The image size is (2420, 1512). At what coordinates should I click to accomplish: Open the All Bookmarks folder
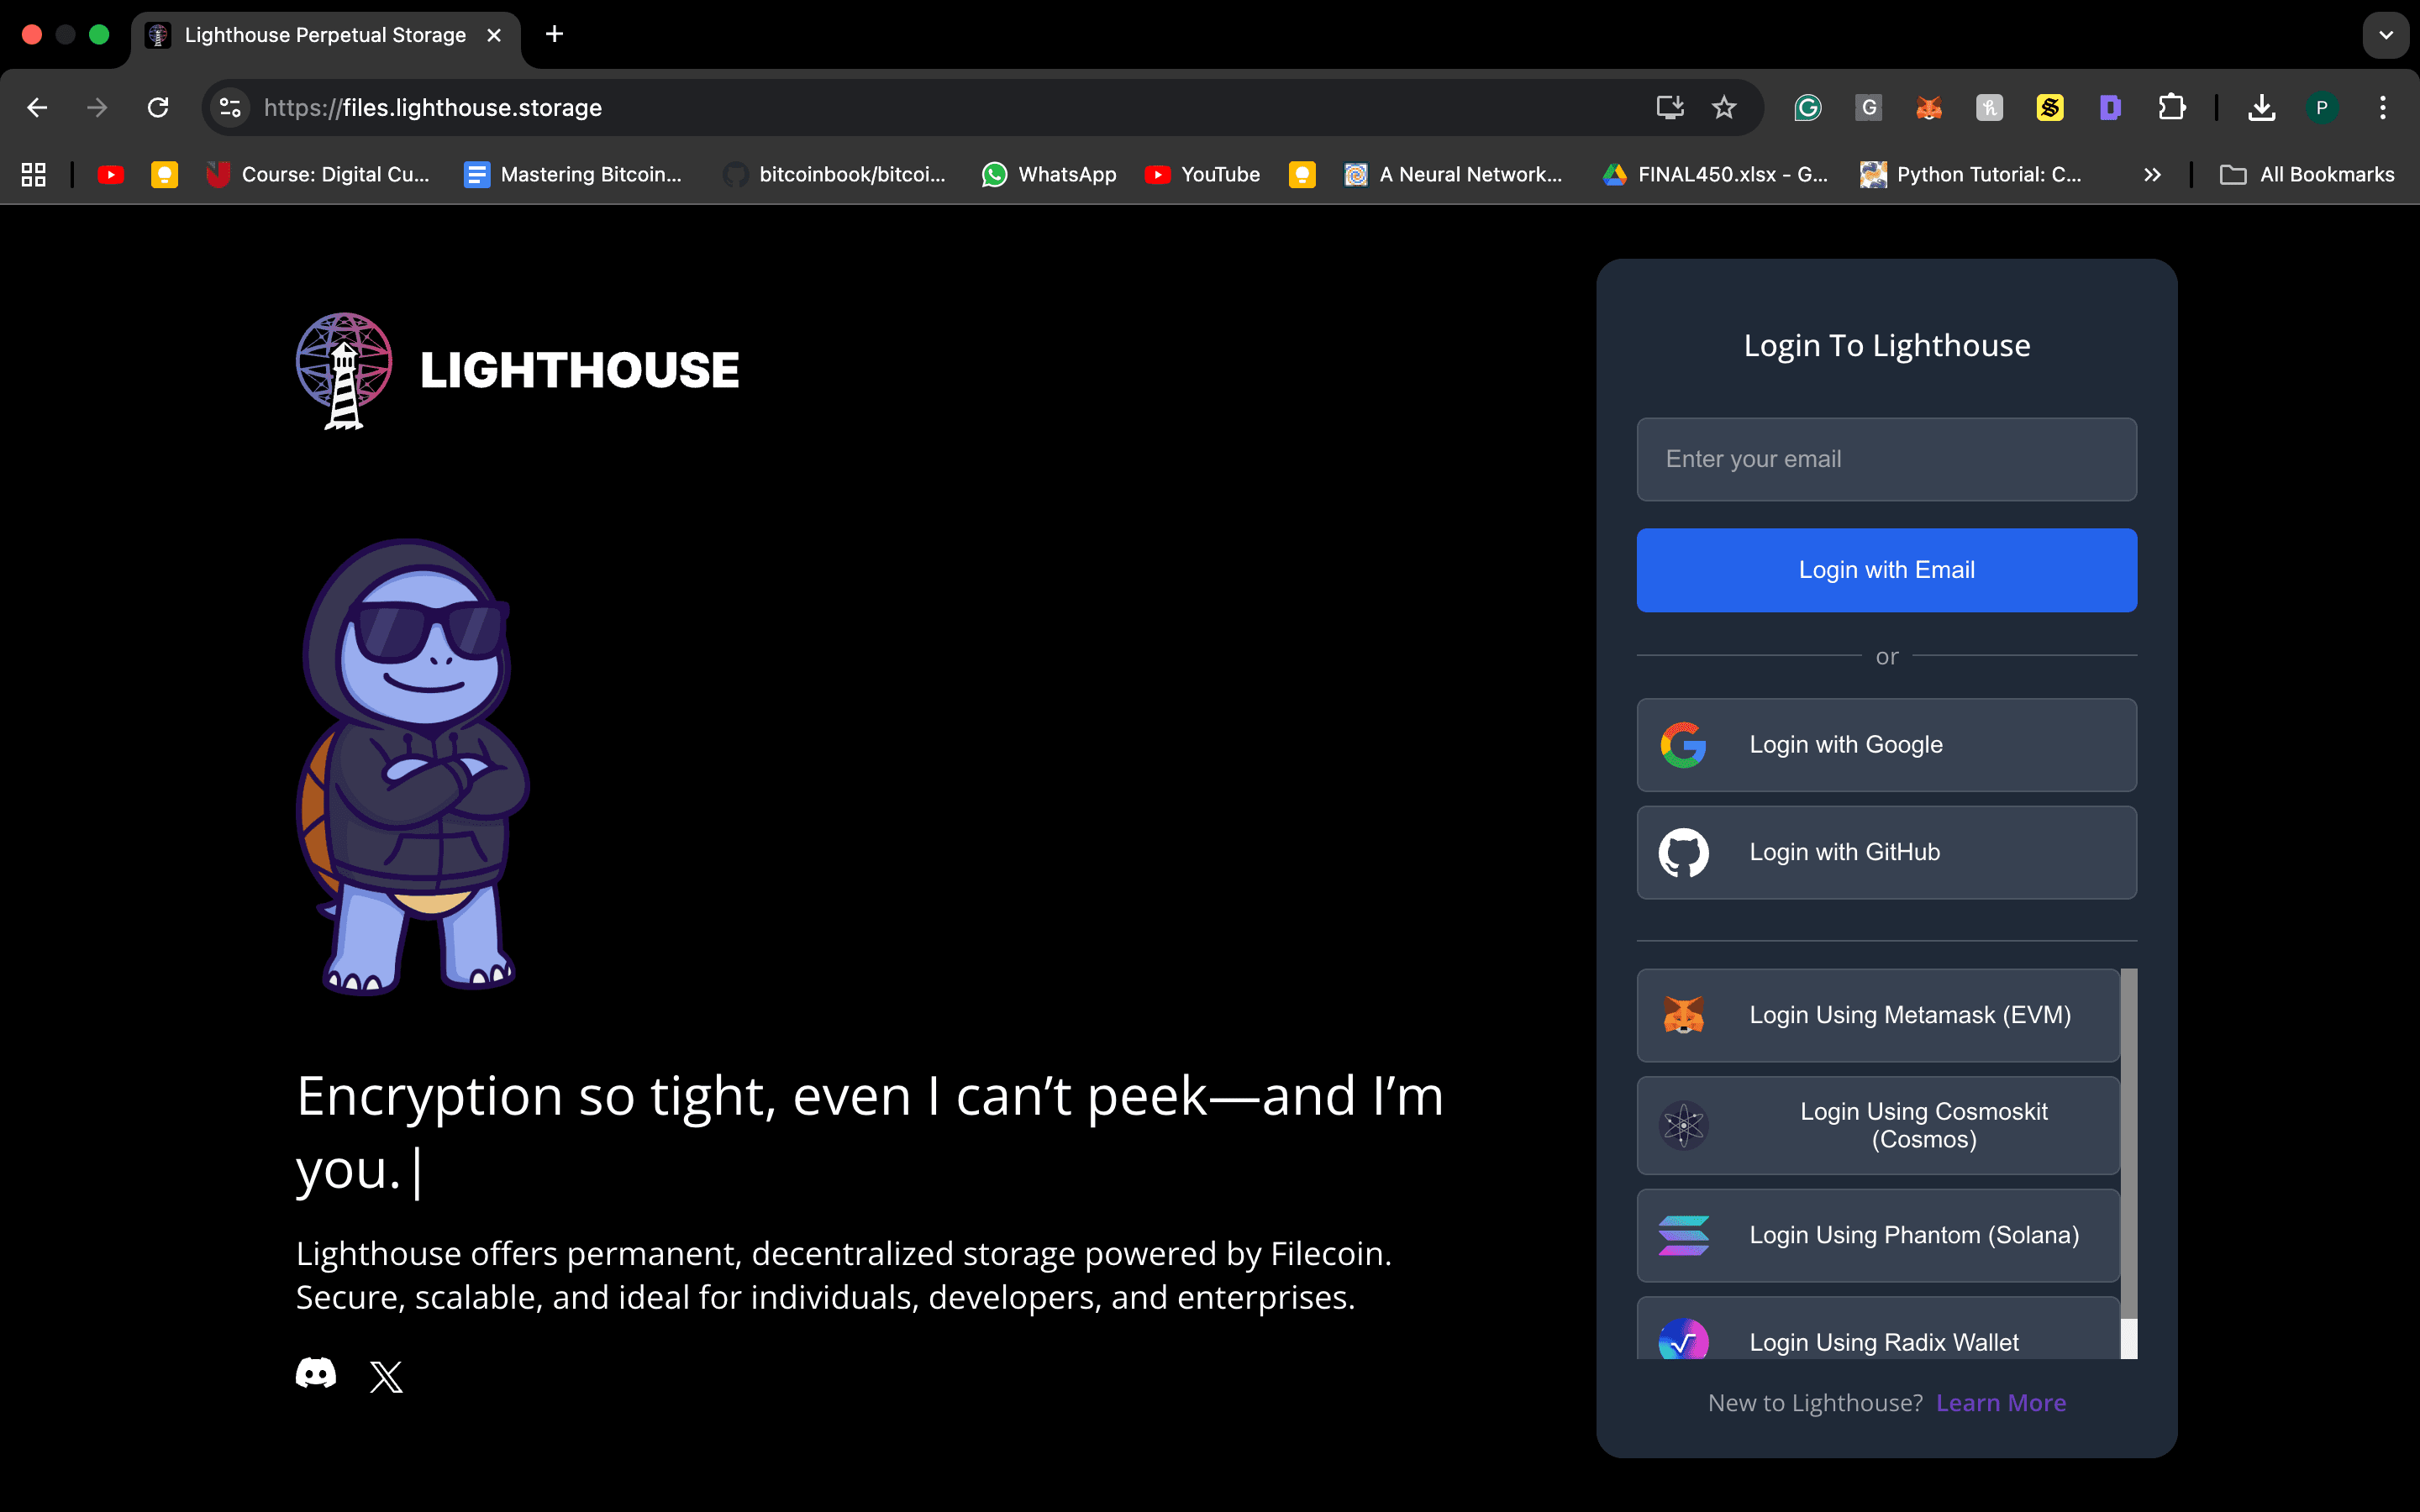pyautogui.click(x=2308, y=175)
